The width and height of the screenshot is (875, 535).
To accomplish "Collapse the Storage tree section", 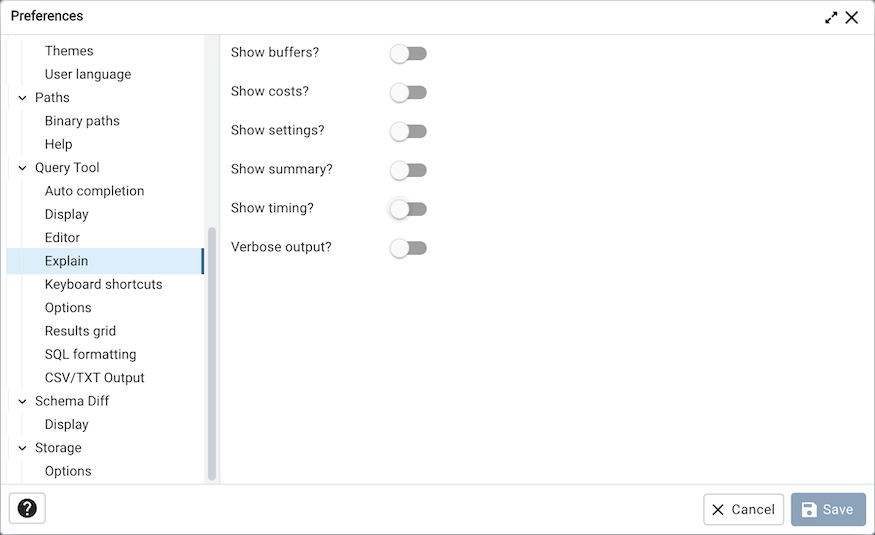I will point(22,448).
